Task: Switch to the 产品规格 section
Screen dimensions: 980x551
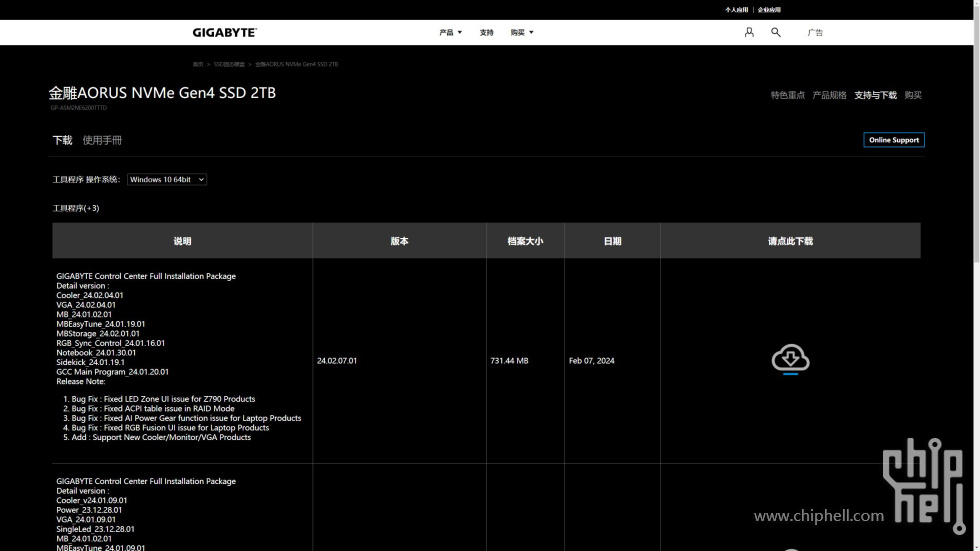Action: 829,95
